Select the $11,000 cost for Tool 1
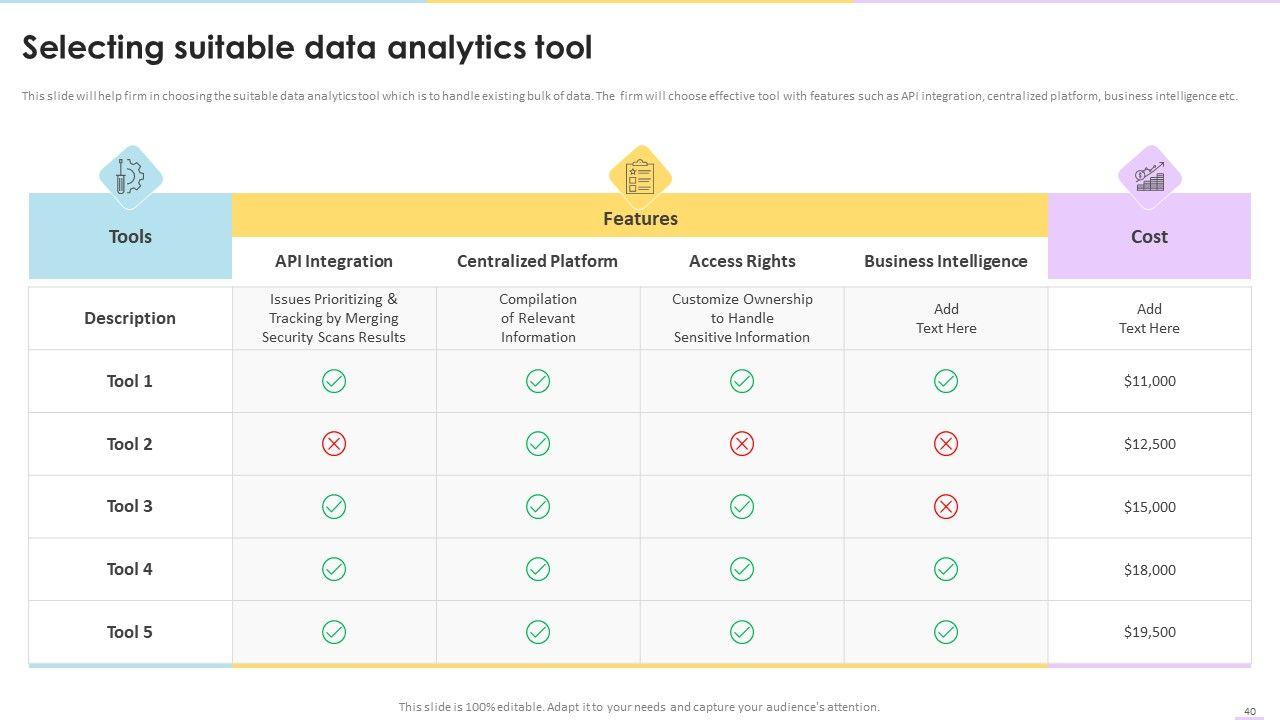Viewport: 1280px width, 720px height. coord(1150,381)
